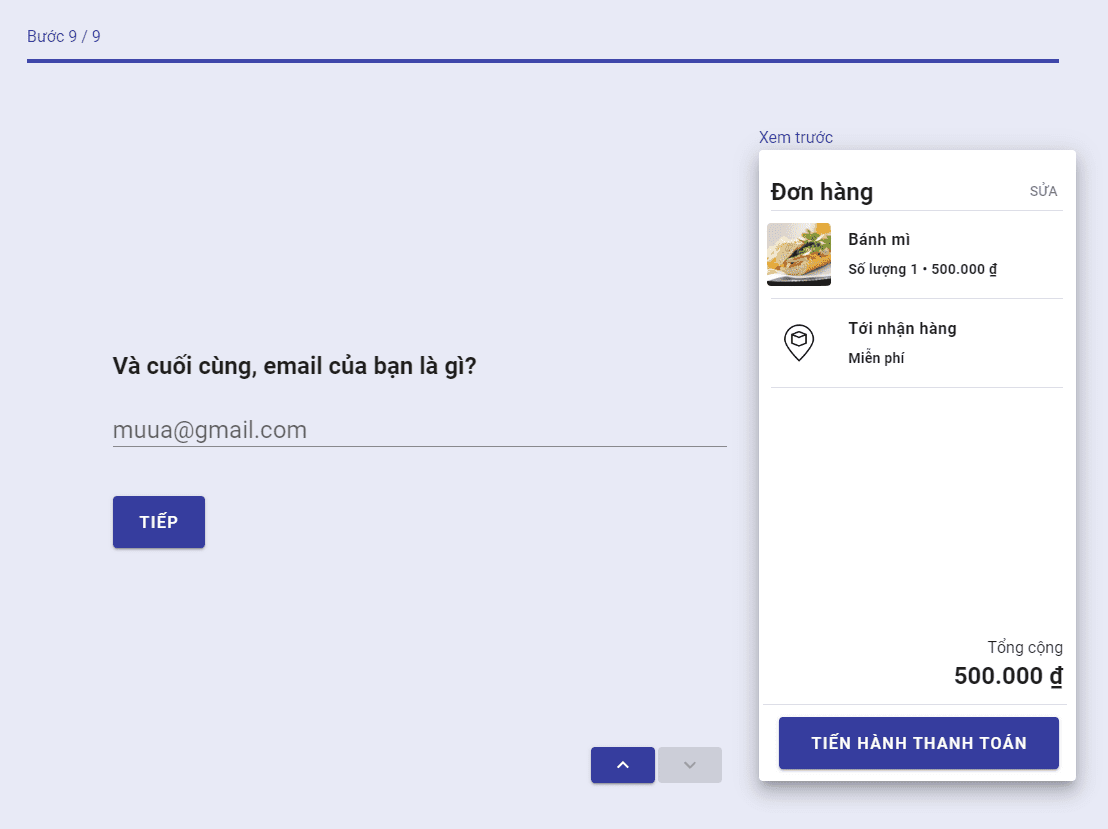
Task: Click the Xem trước preview label
Action: 795,138
